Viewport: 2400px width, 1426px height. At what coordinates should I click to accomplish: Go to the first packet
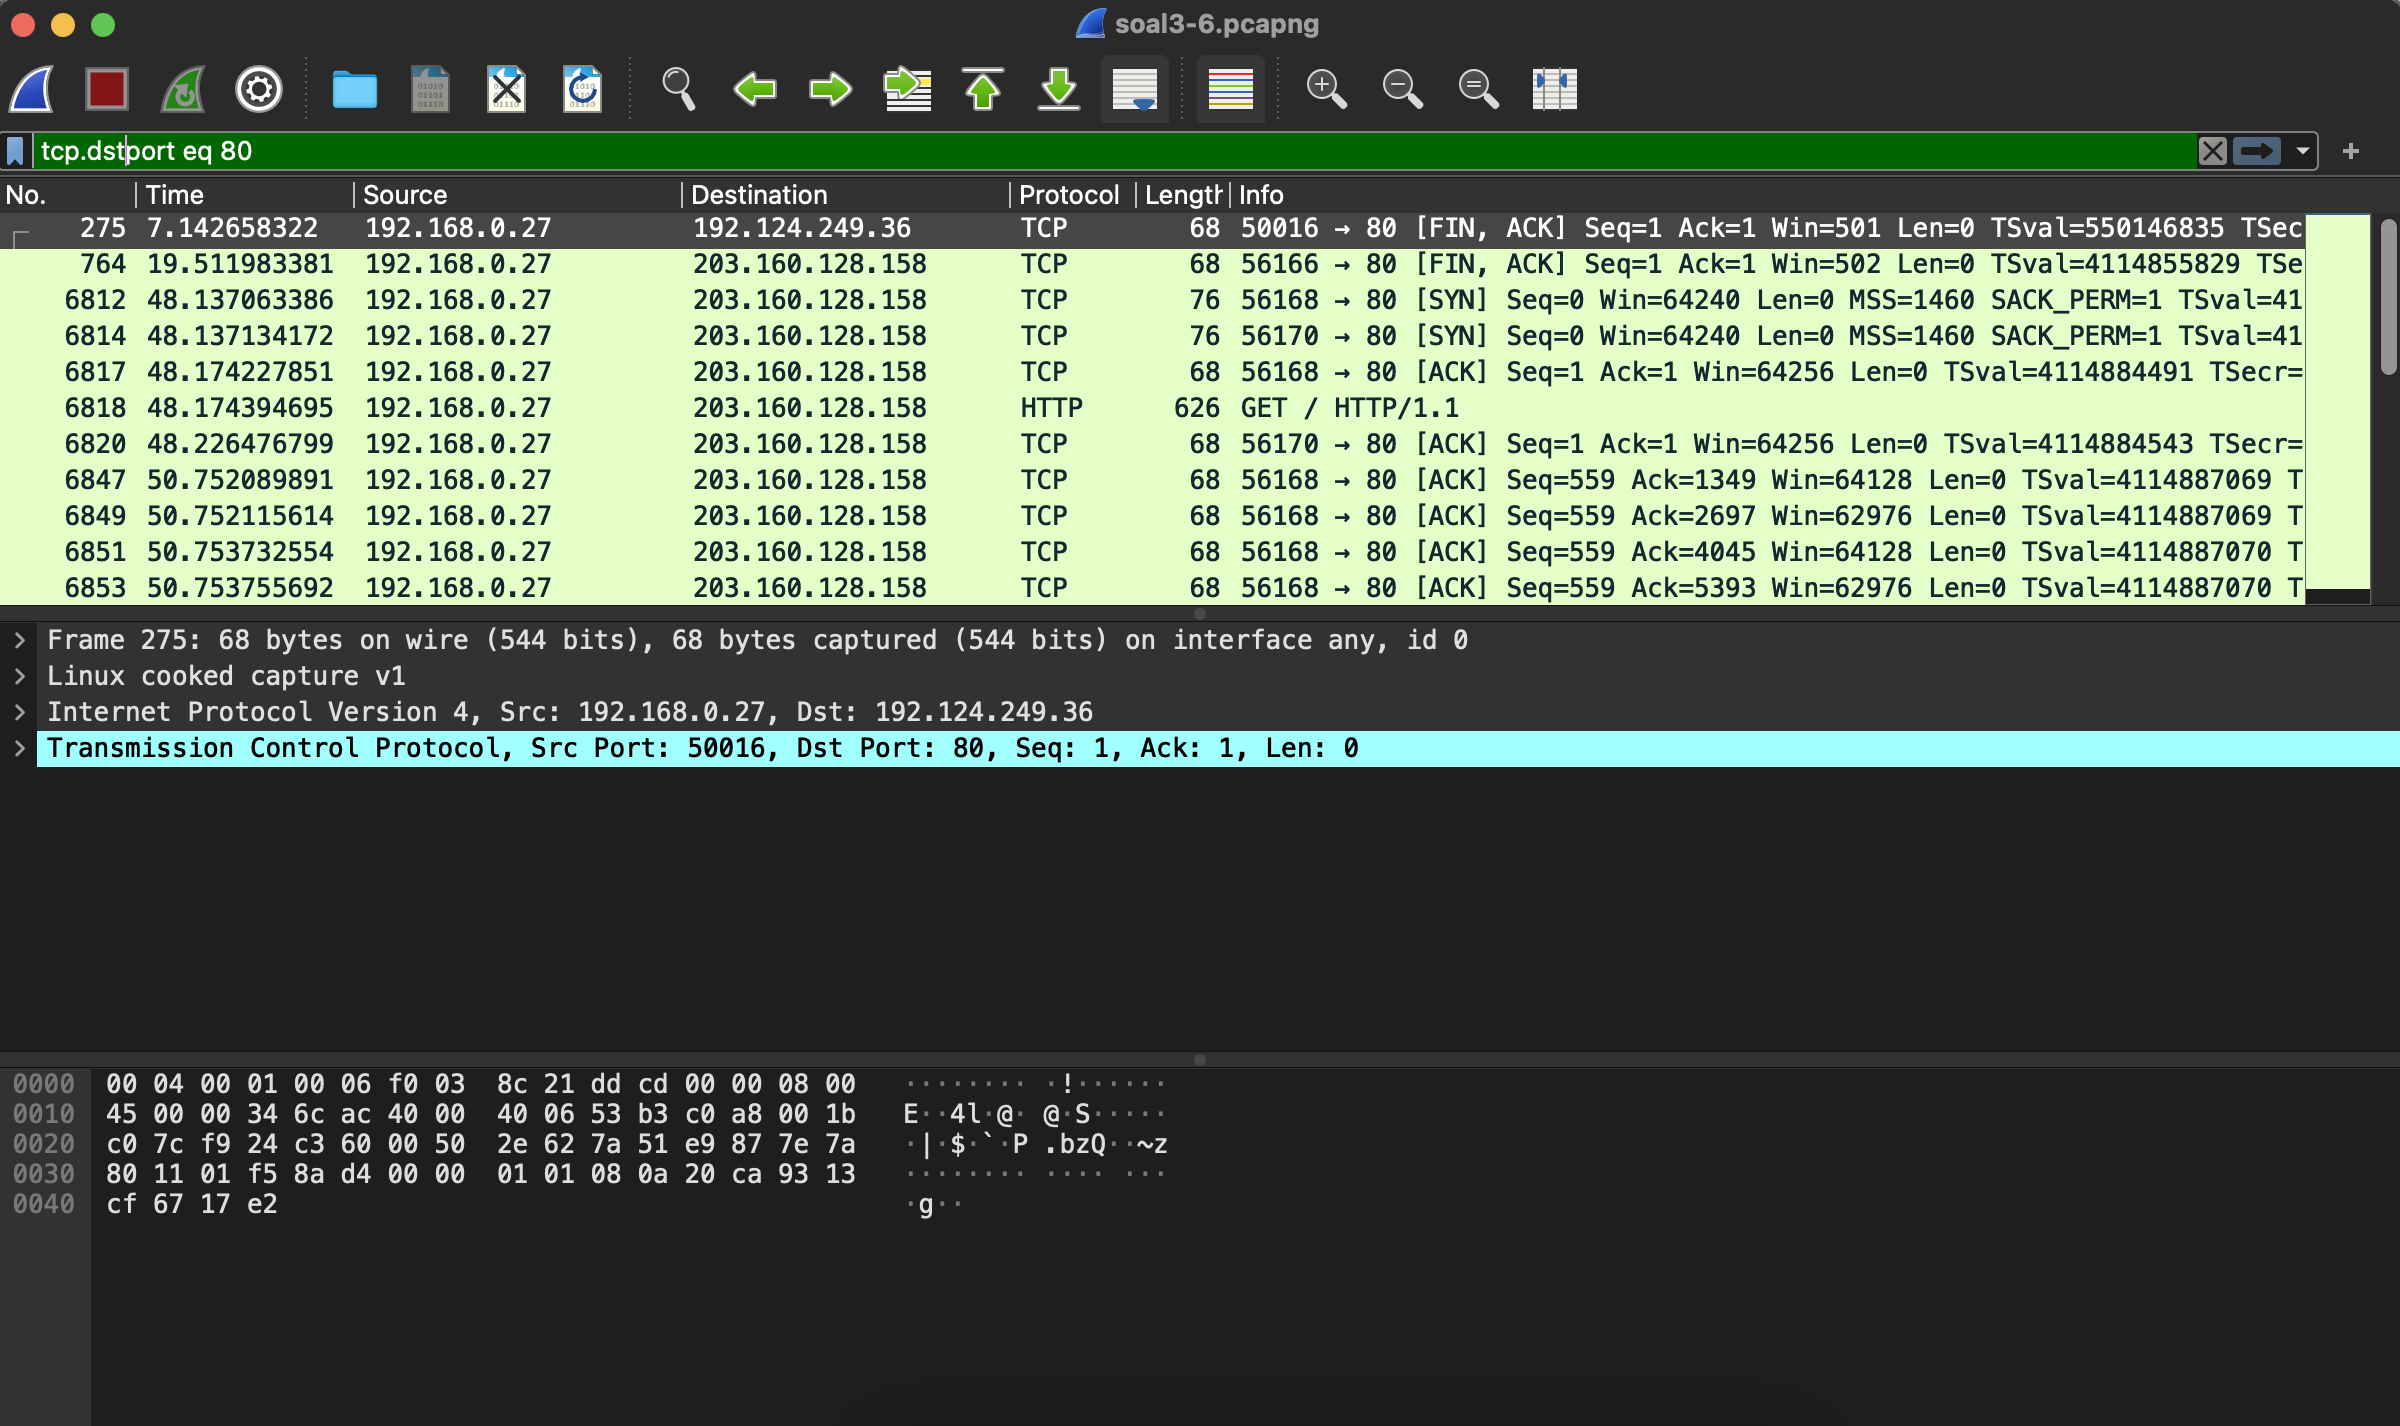click(x=983, y=89)
